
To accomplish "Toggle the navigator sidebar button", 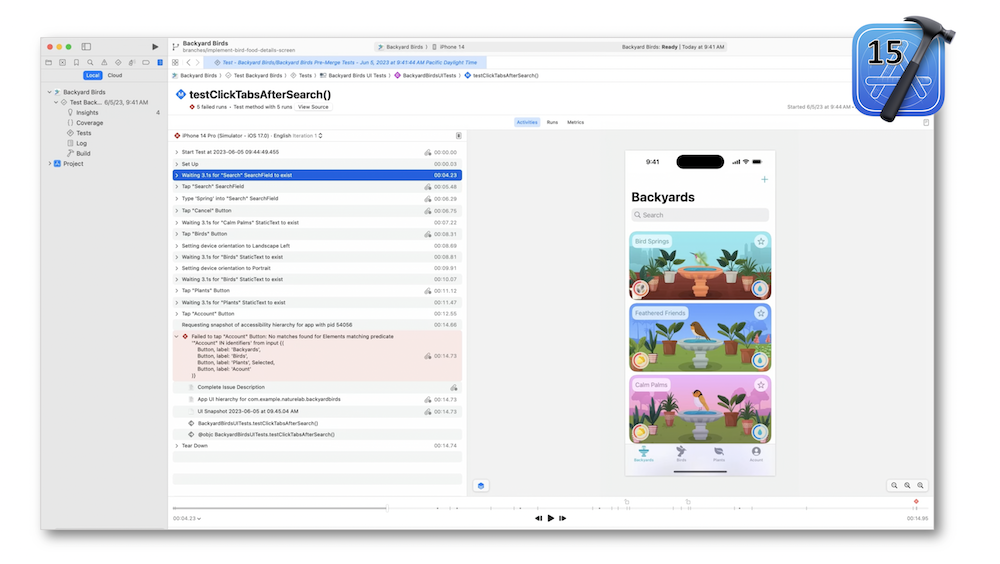I will 86,47.
